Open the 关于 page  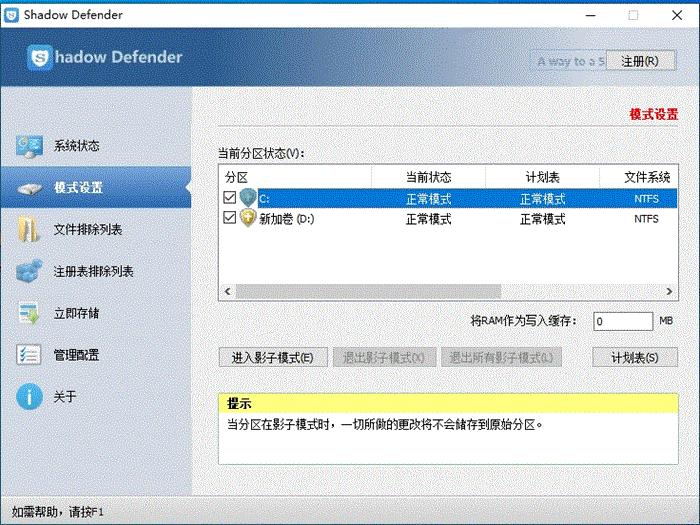click(x=96, y=396)
